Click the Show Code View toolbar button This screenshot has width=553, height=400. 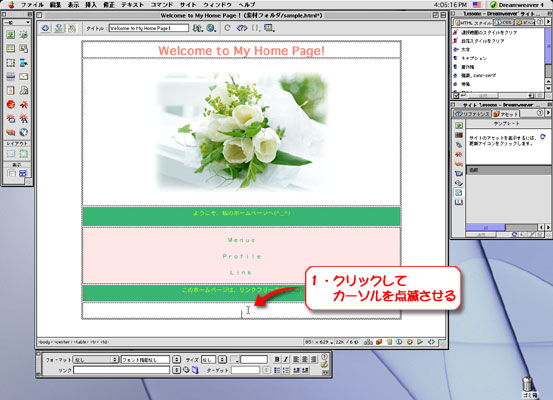point(45,28)
